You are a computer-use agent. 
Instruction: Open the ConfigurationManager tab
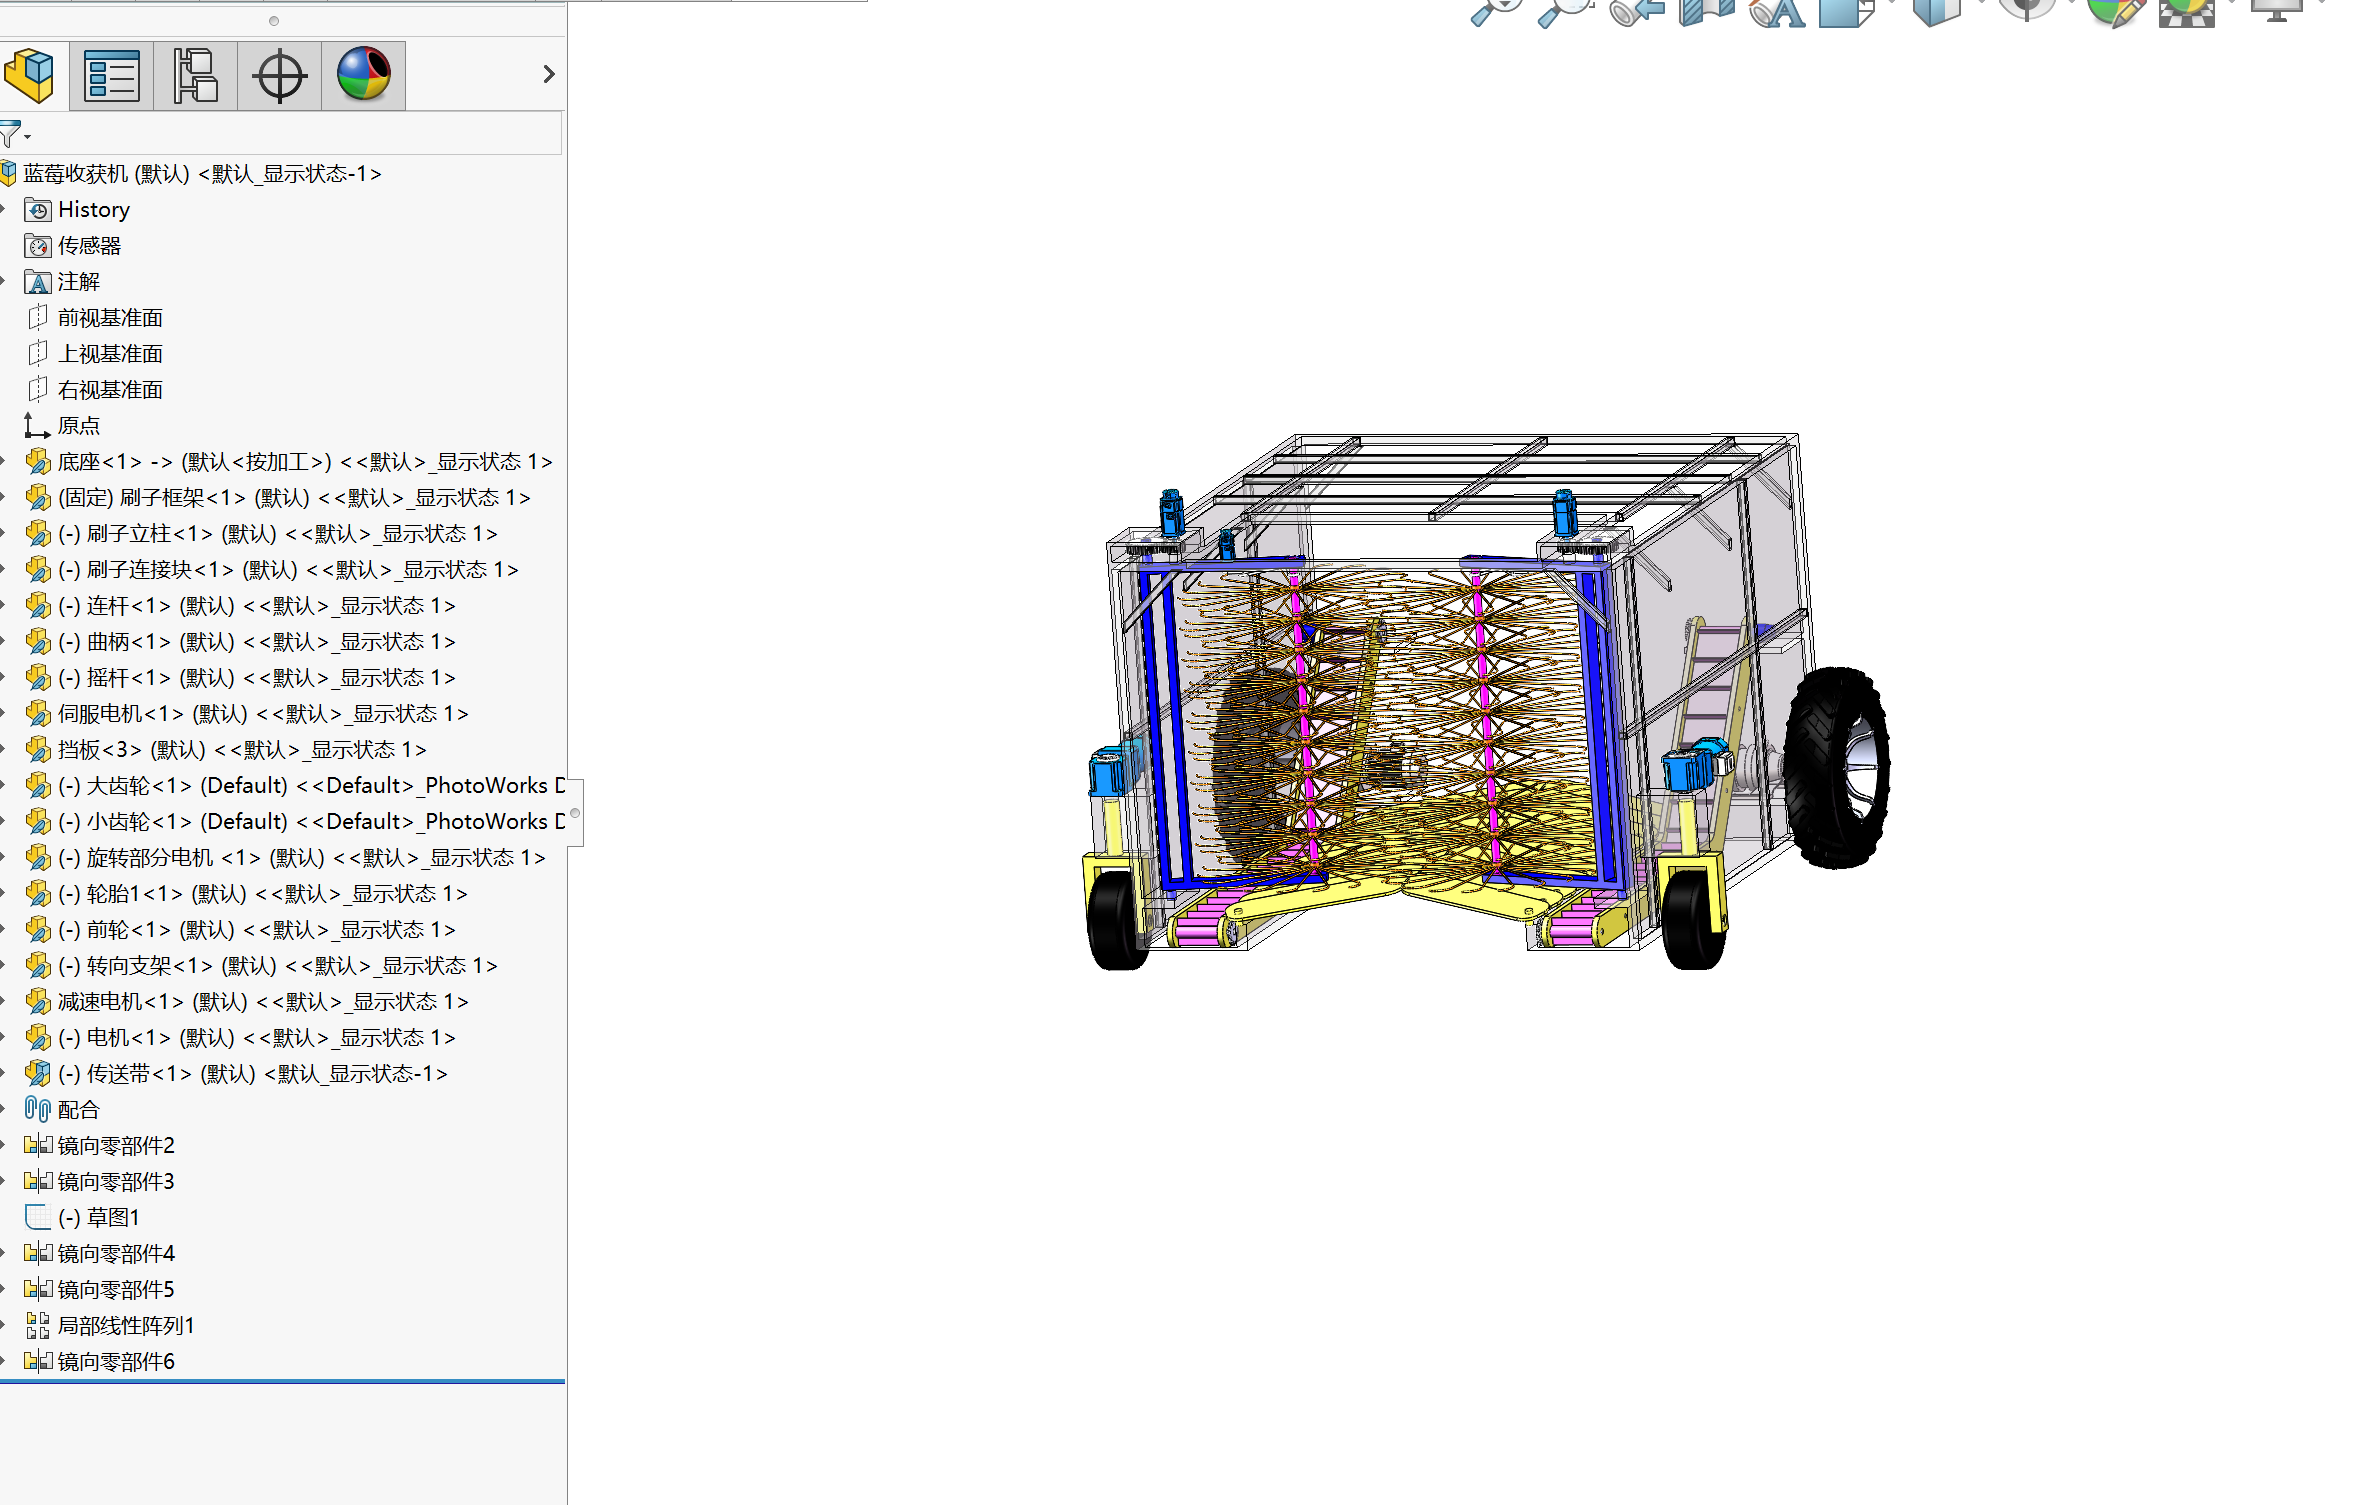pyautogui.click(x=195, y=76)
